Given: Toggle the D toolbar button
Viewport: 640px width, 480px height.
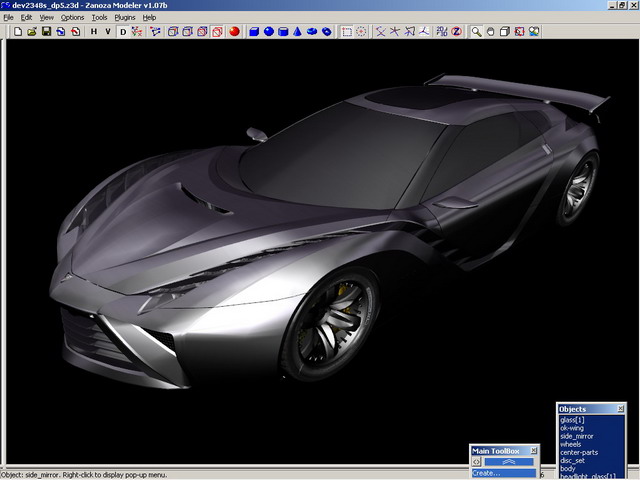Looking at the screenshot, I should (124, 32).
